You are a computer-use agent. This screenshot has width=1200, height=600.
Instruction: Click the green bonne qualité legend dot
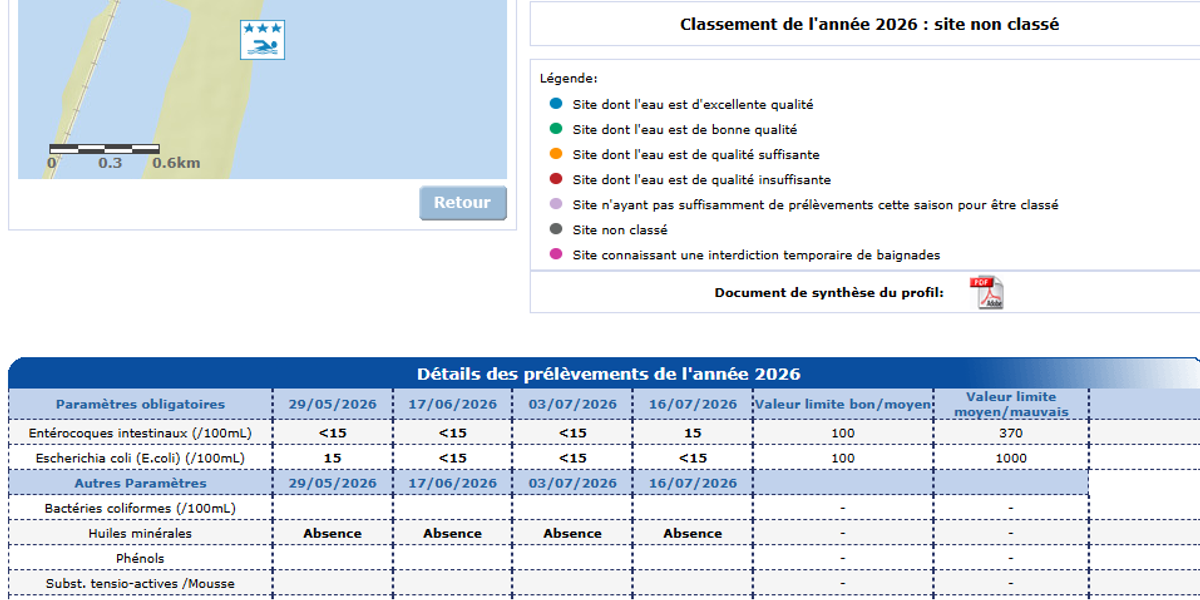pos(556,129)
